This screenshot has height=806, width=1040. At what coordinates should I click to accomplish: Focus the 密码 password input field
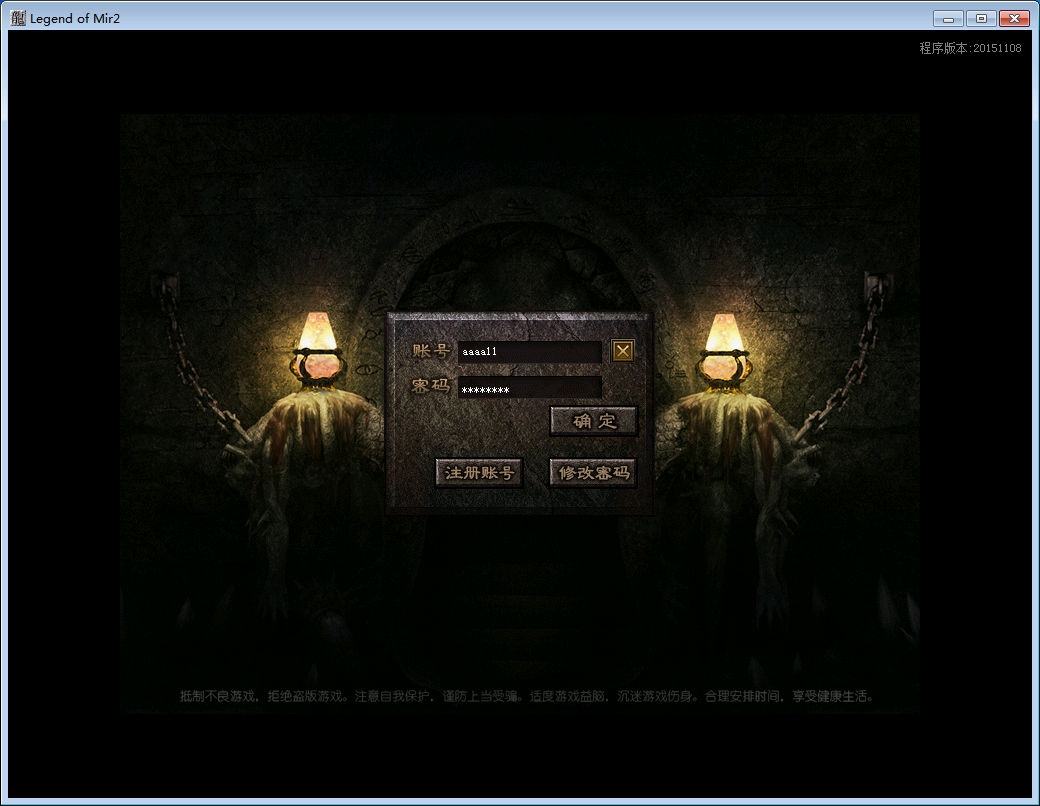point(529,388)
